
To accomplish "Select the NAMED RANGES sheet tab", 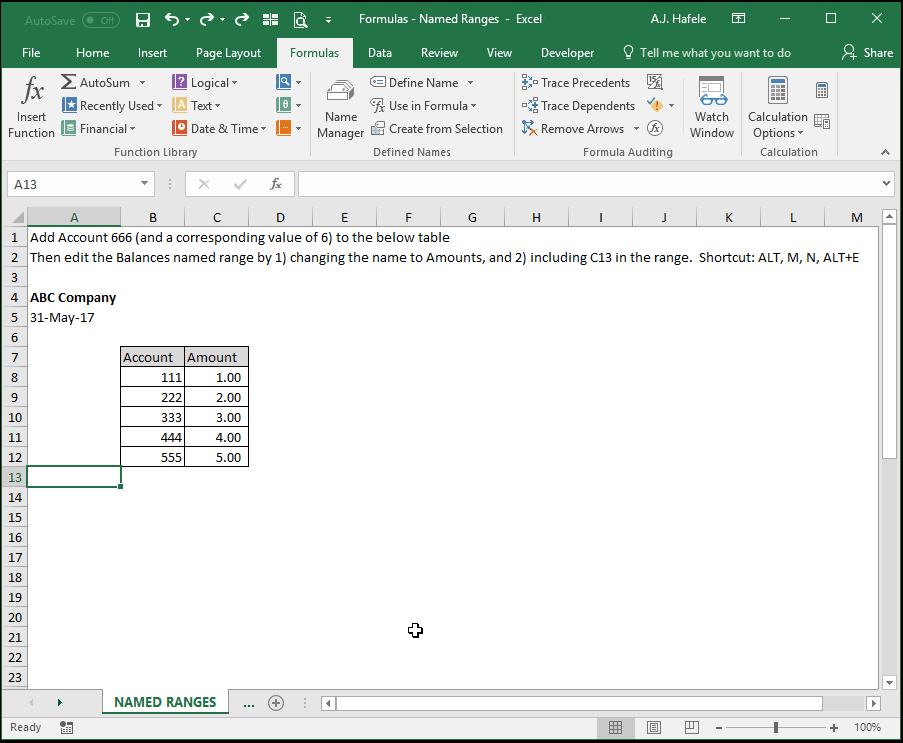I will coord(165,702).
